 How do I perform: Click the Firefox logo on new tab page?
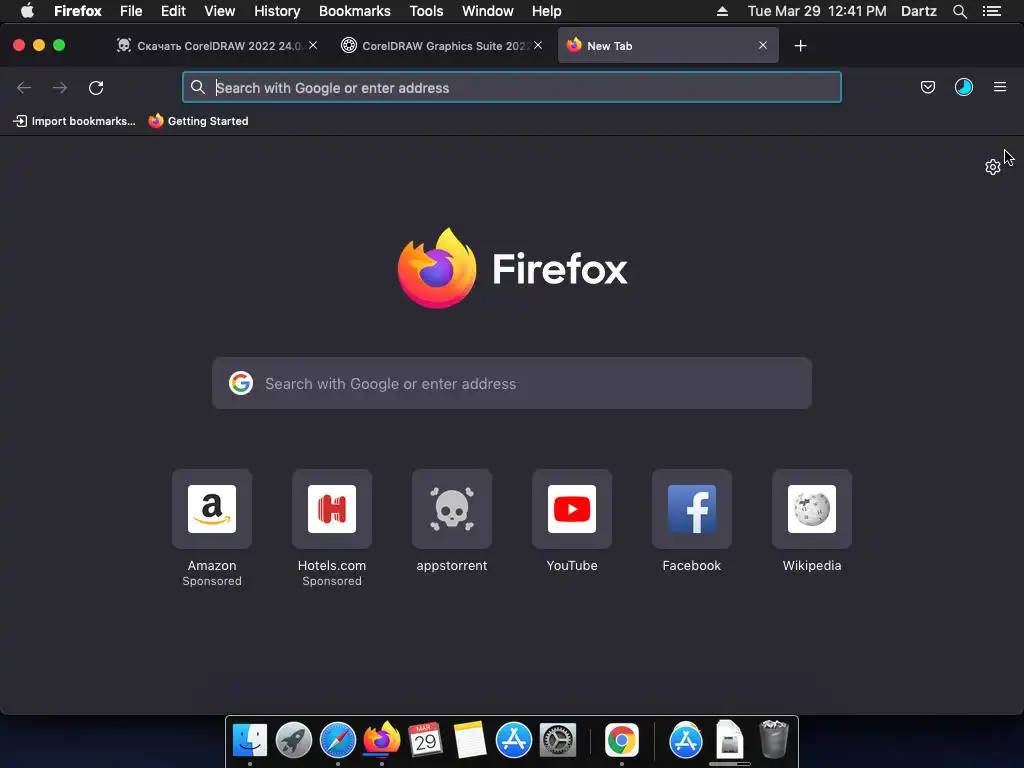(x=437, y=268)
